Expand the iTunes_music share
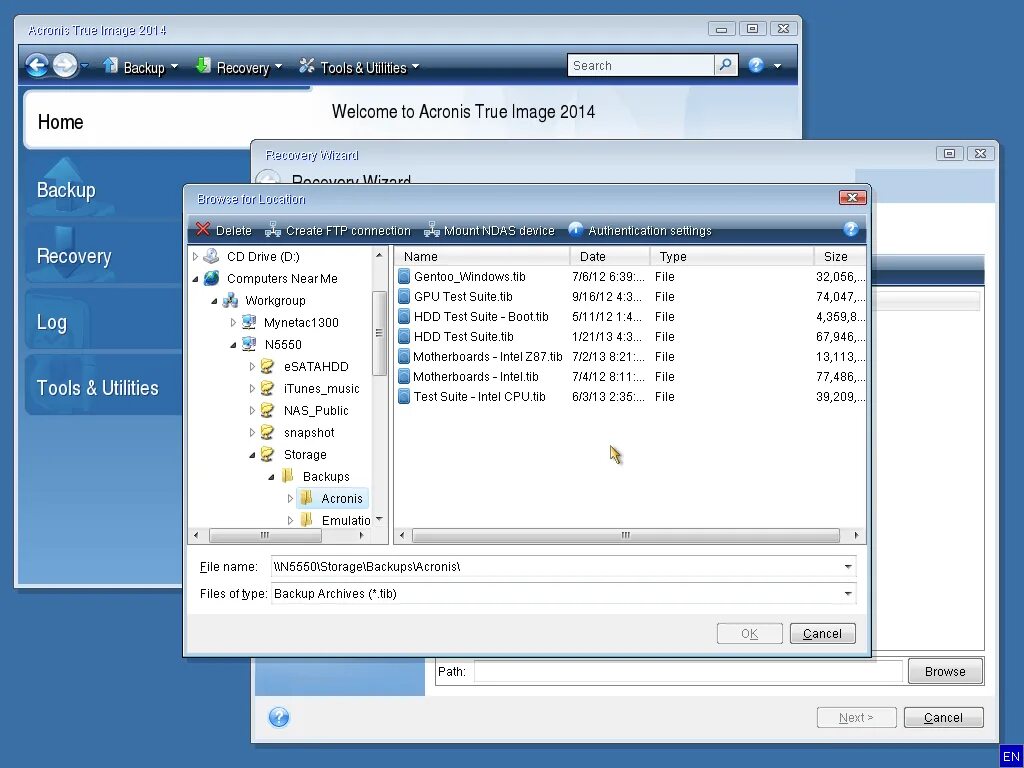The width and height of the screenshot is (1024, 768). click(x=252, y=389)
